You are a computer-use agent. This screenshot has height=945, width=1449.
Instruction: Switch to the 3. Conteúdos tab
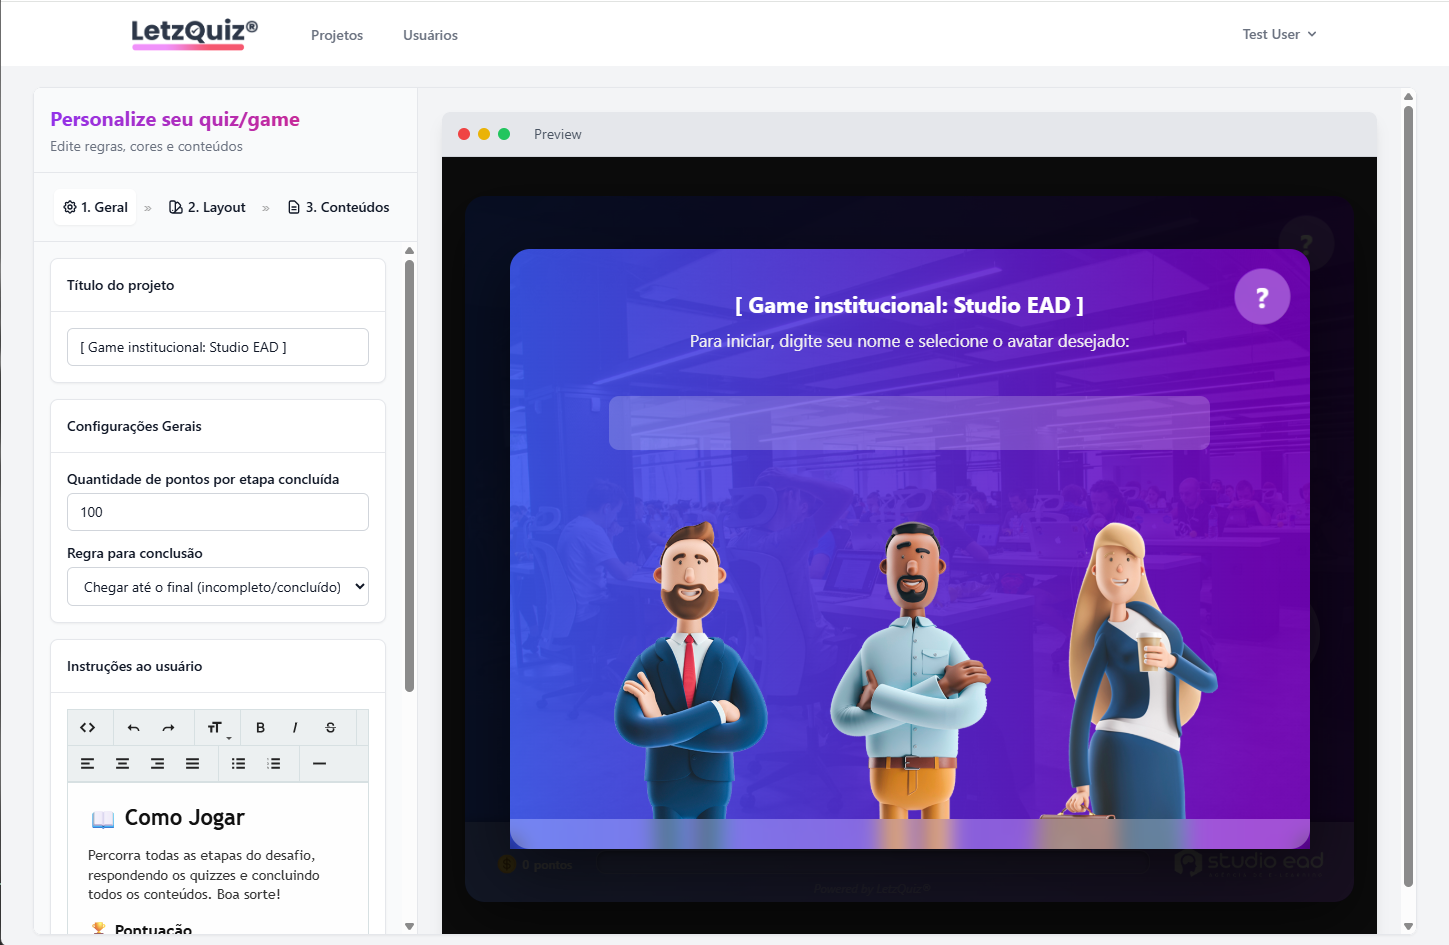[339, 207]
